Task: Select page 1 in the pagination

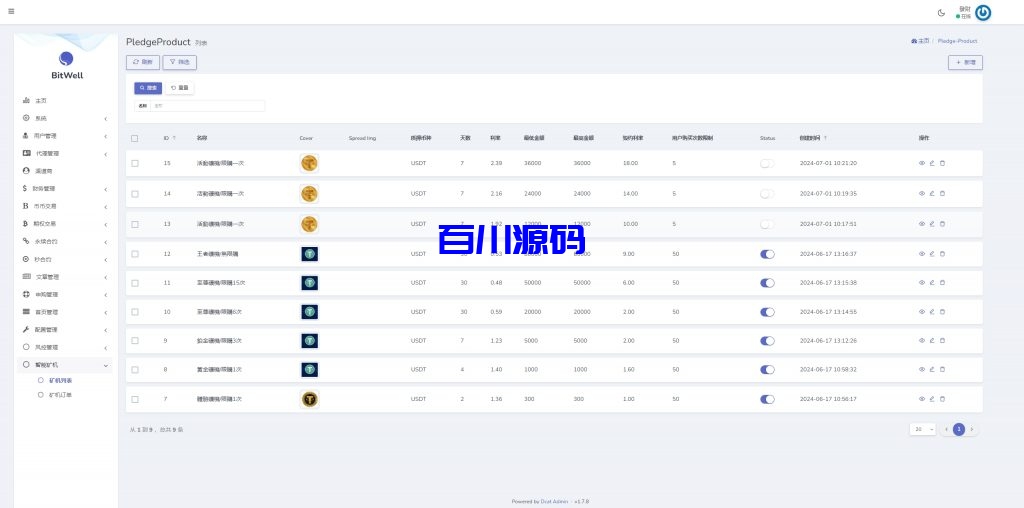Action: (959, 429)
